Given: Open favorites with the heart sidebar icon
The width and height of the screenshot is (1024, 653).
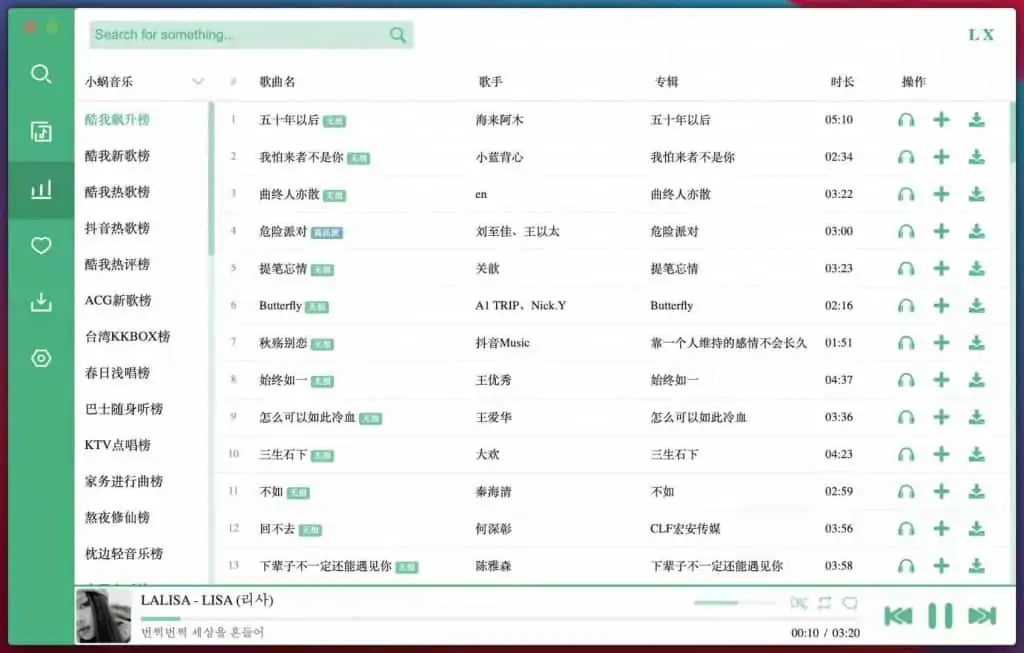Looking at the screenshot, I should (x=40, y=245).
